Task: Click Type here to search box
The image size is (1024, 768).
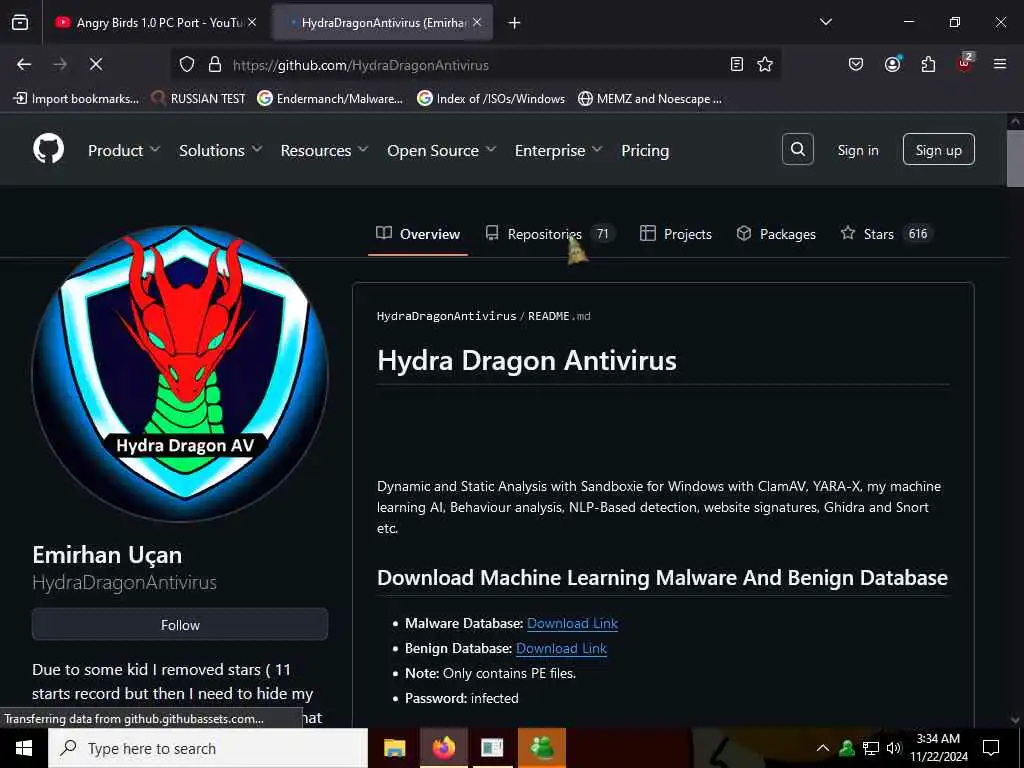Action: coord(208,748)
